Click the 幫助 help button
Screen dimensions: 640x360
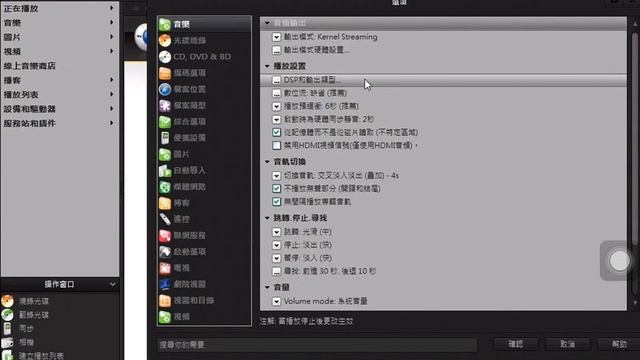pos(619,344)
